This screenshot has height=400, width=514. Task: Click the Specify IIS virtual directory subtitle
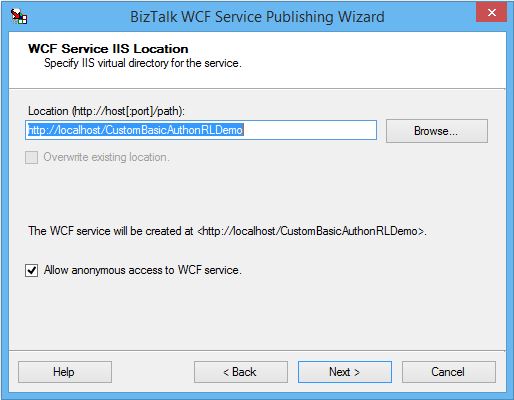tap(143, 63)
